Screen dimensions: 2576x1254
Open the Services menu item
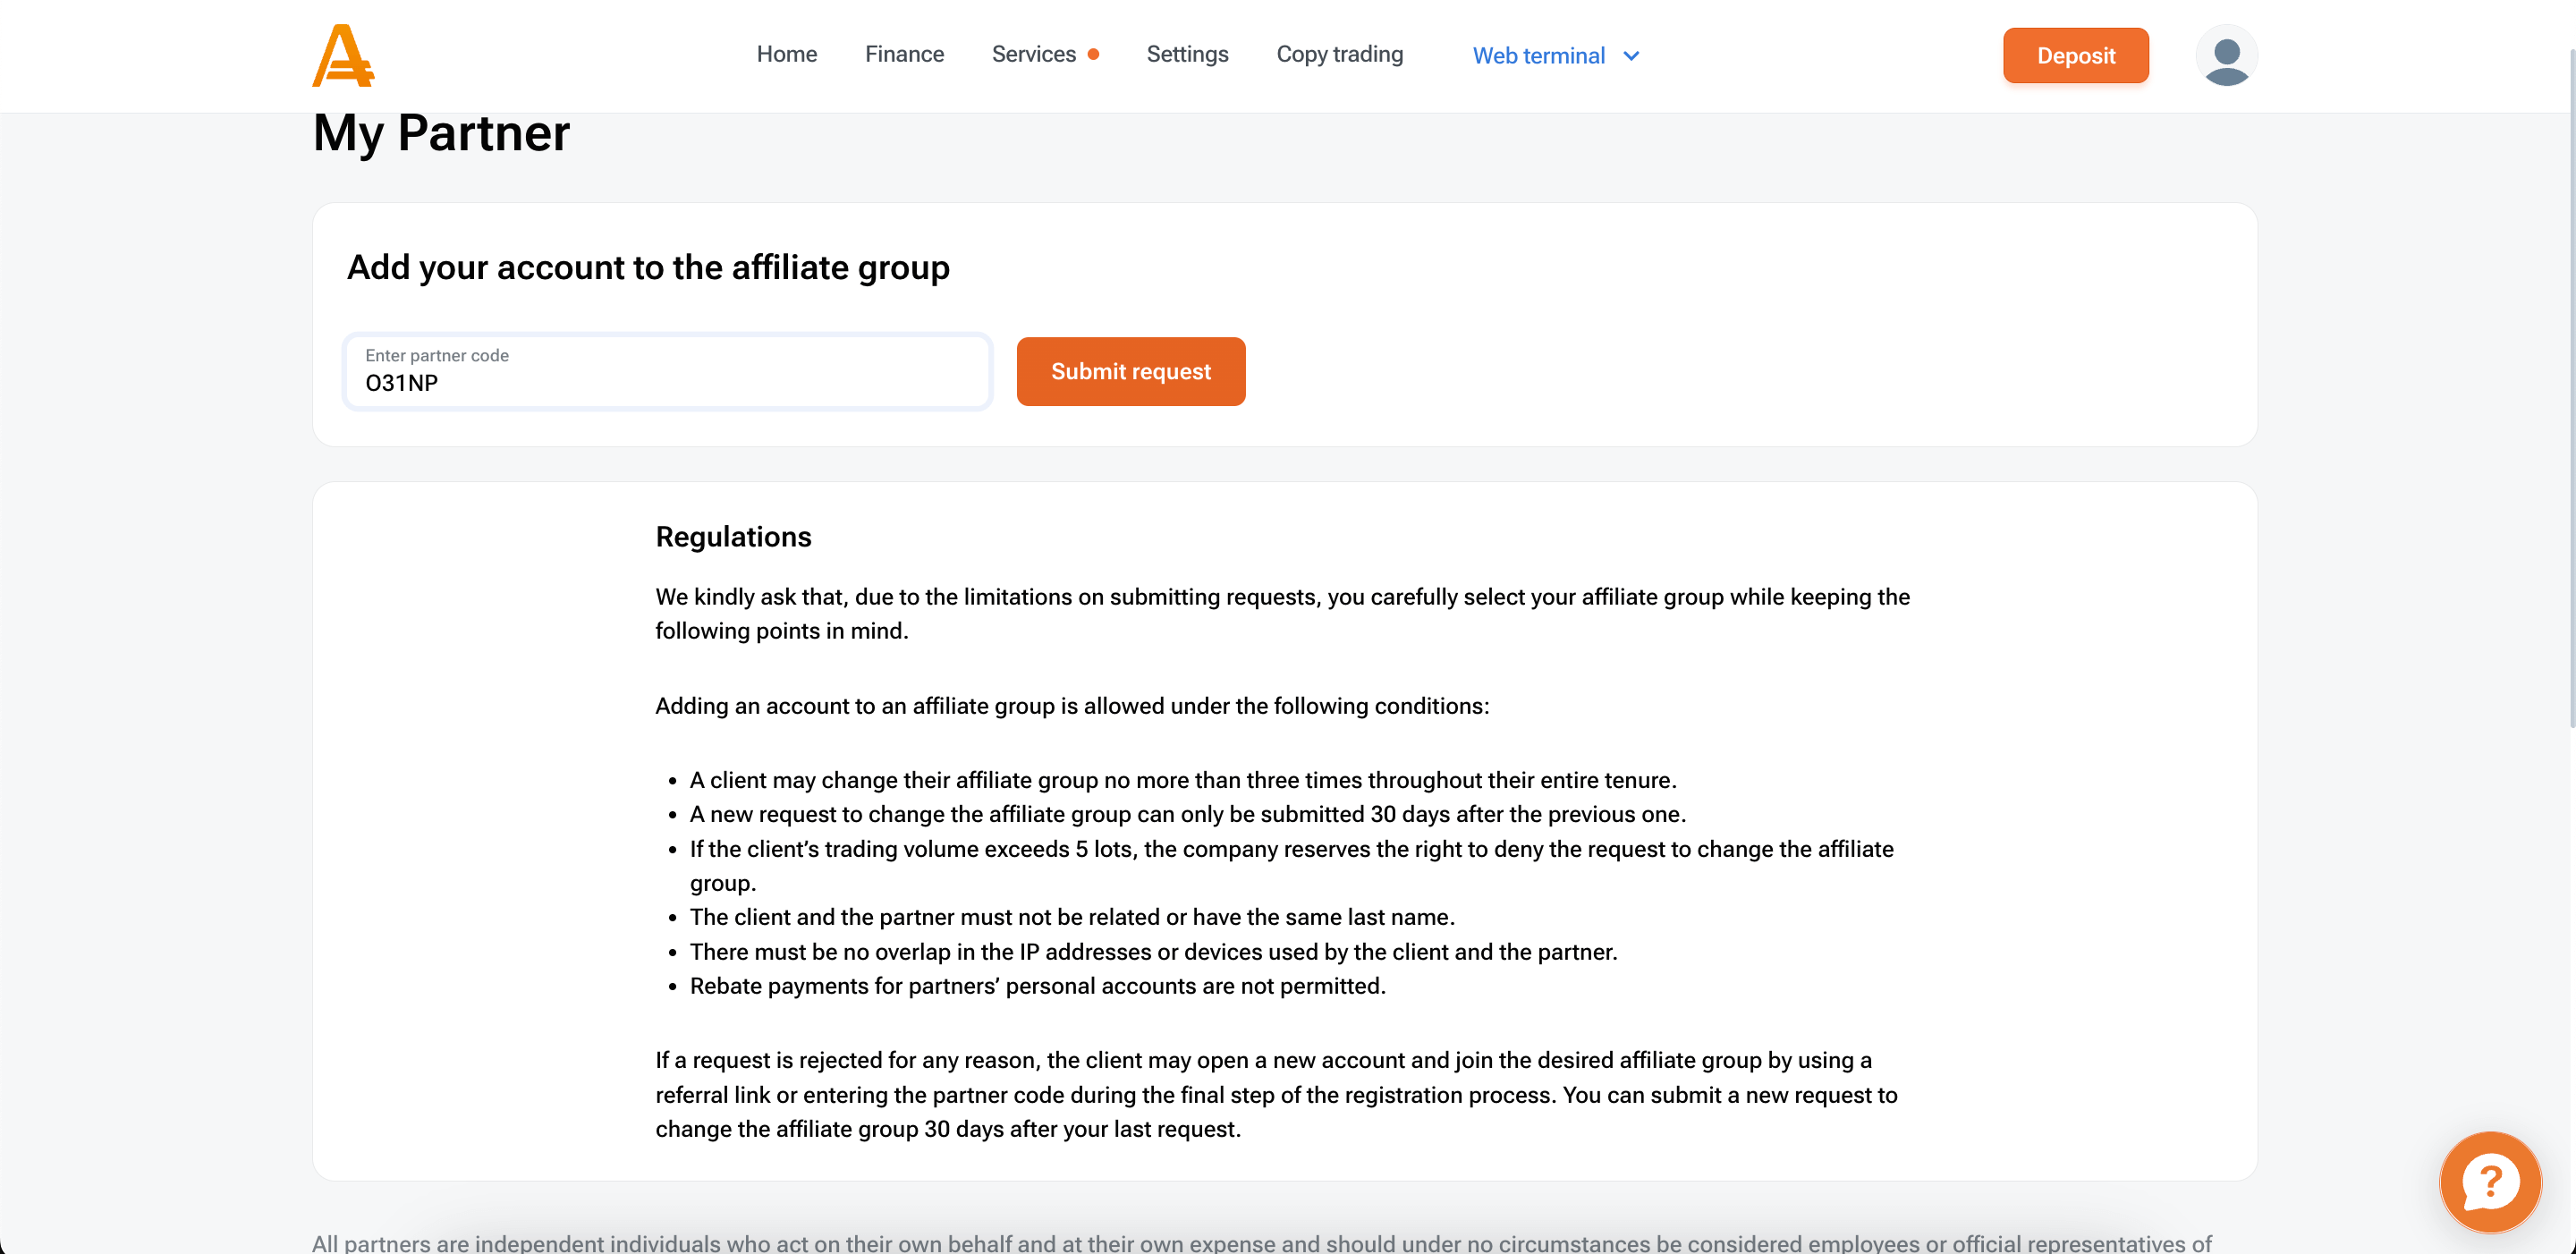click(x=1033, y=55)
